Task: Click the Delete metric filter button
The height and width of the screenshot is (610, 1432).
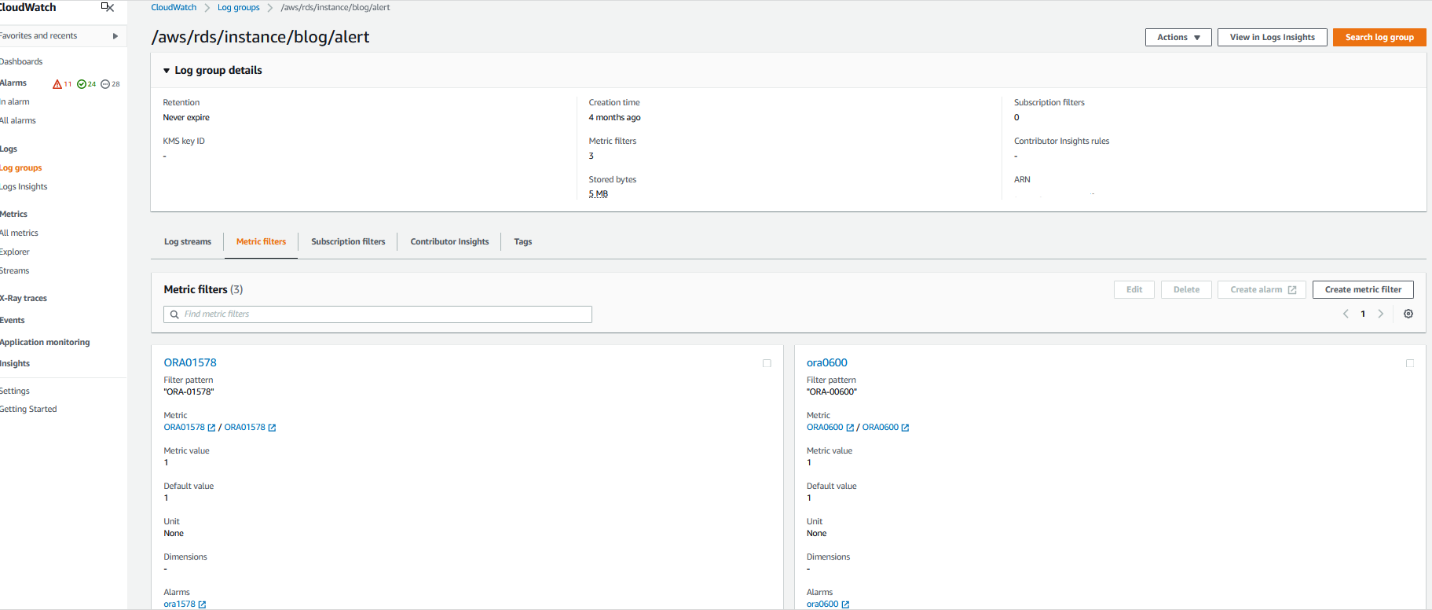Action: pyautogui.click(x=1186, y=289)
